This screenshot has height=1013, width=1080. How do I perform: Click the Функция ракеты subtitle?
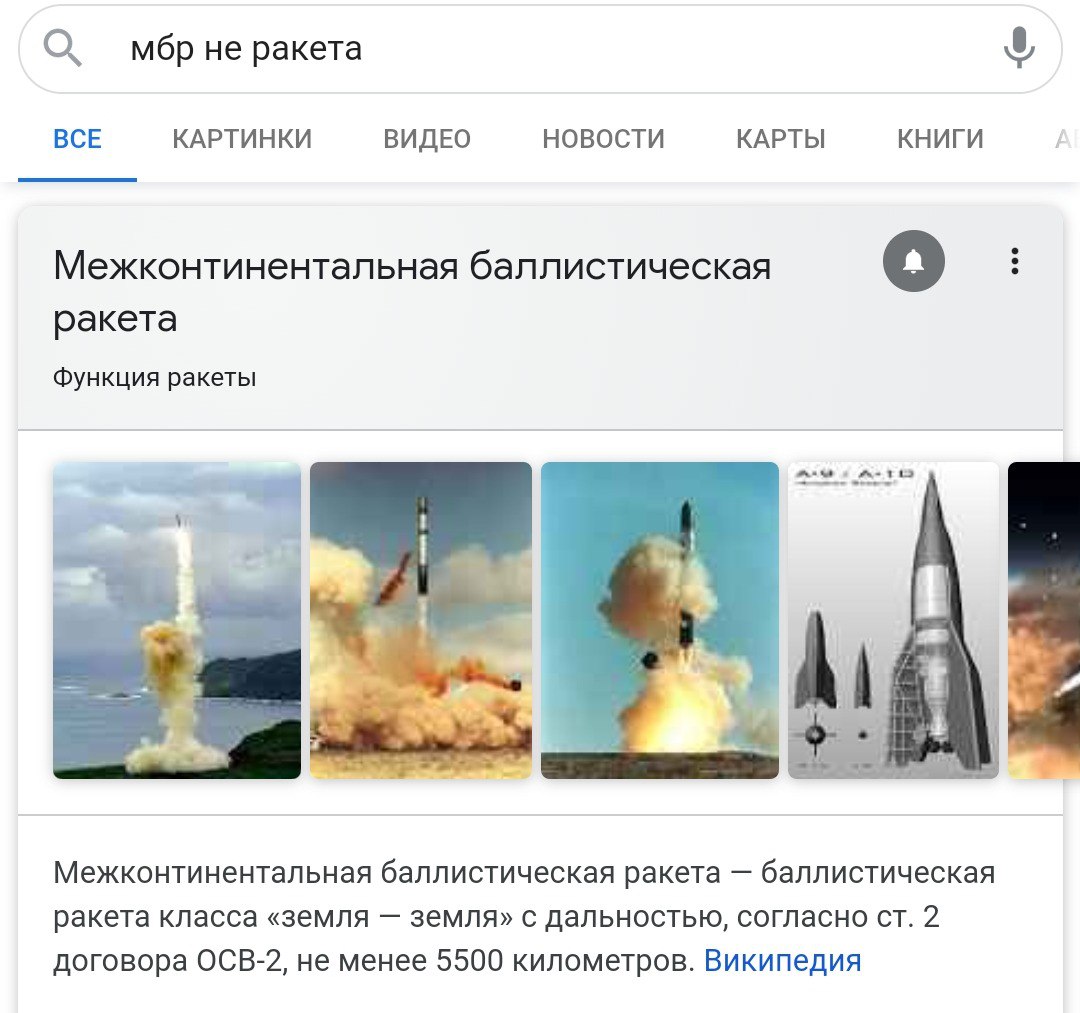click(154, 377)
